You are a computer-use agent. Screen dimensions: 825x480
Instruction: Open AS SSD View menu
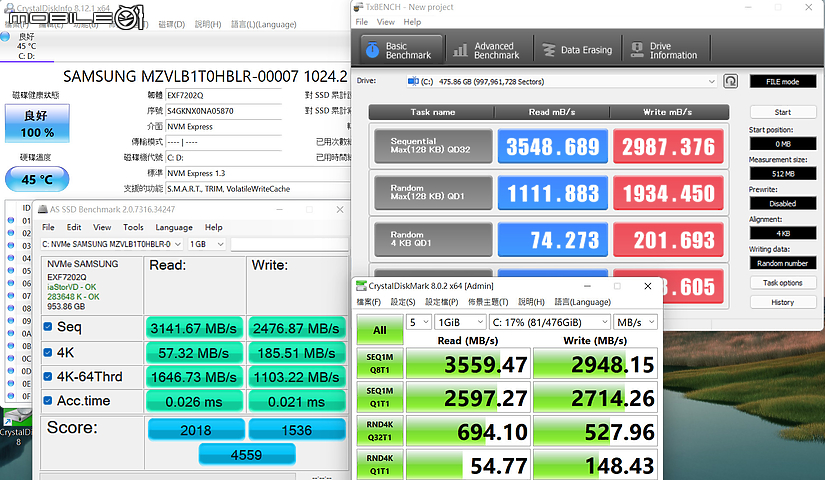click(x=102, y=227)
